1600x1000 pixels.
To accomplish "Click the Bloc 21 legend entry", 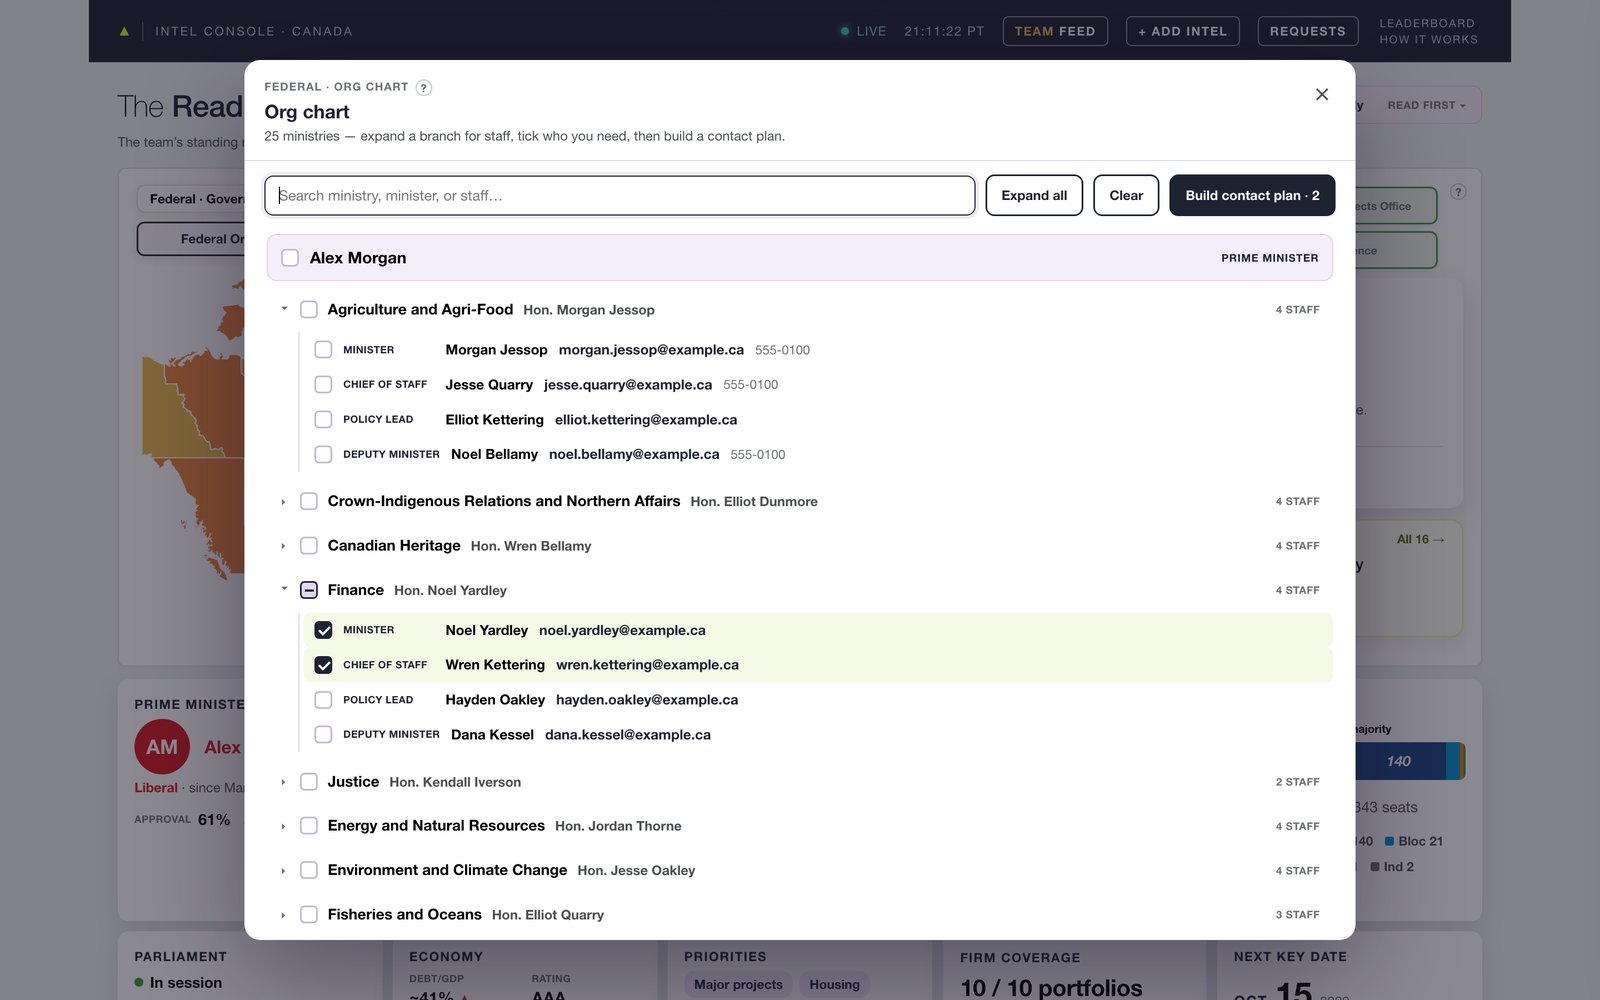I will click(1414, 841).
